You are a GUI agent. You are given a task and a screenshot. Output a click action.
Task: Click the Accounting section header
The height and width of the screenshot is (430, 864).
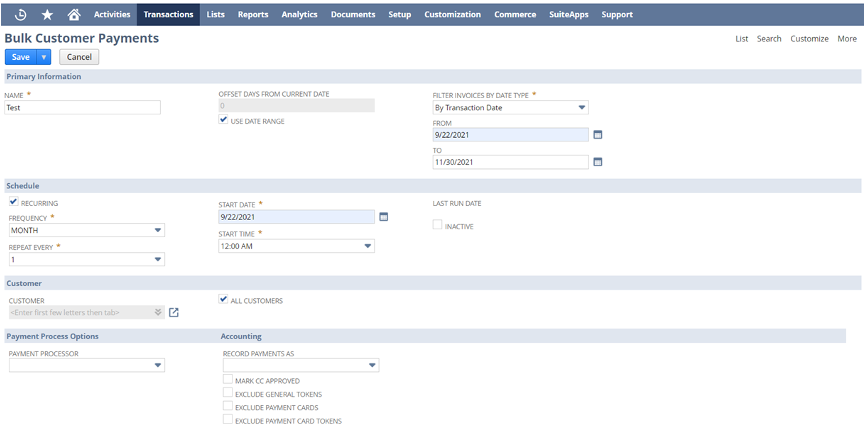point(241,336)
